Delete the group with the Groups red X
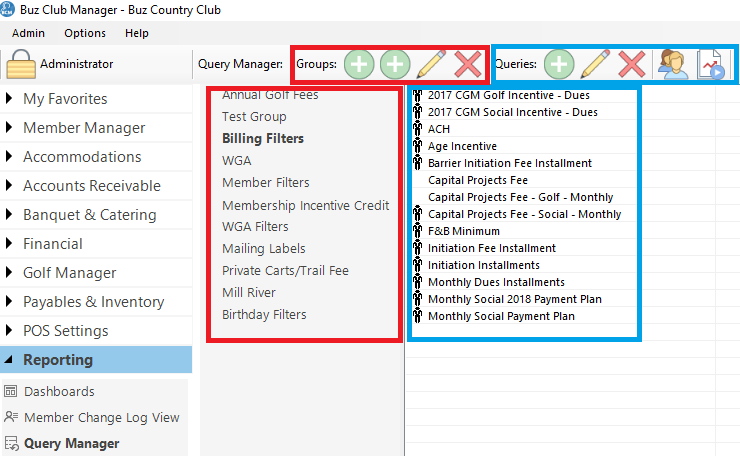Viewport: 740px width, 456px height. coord(467,65)
